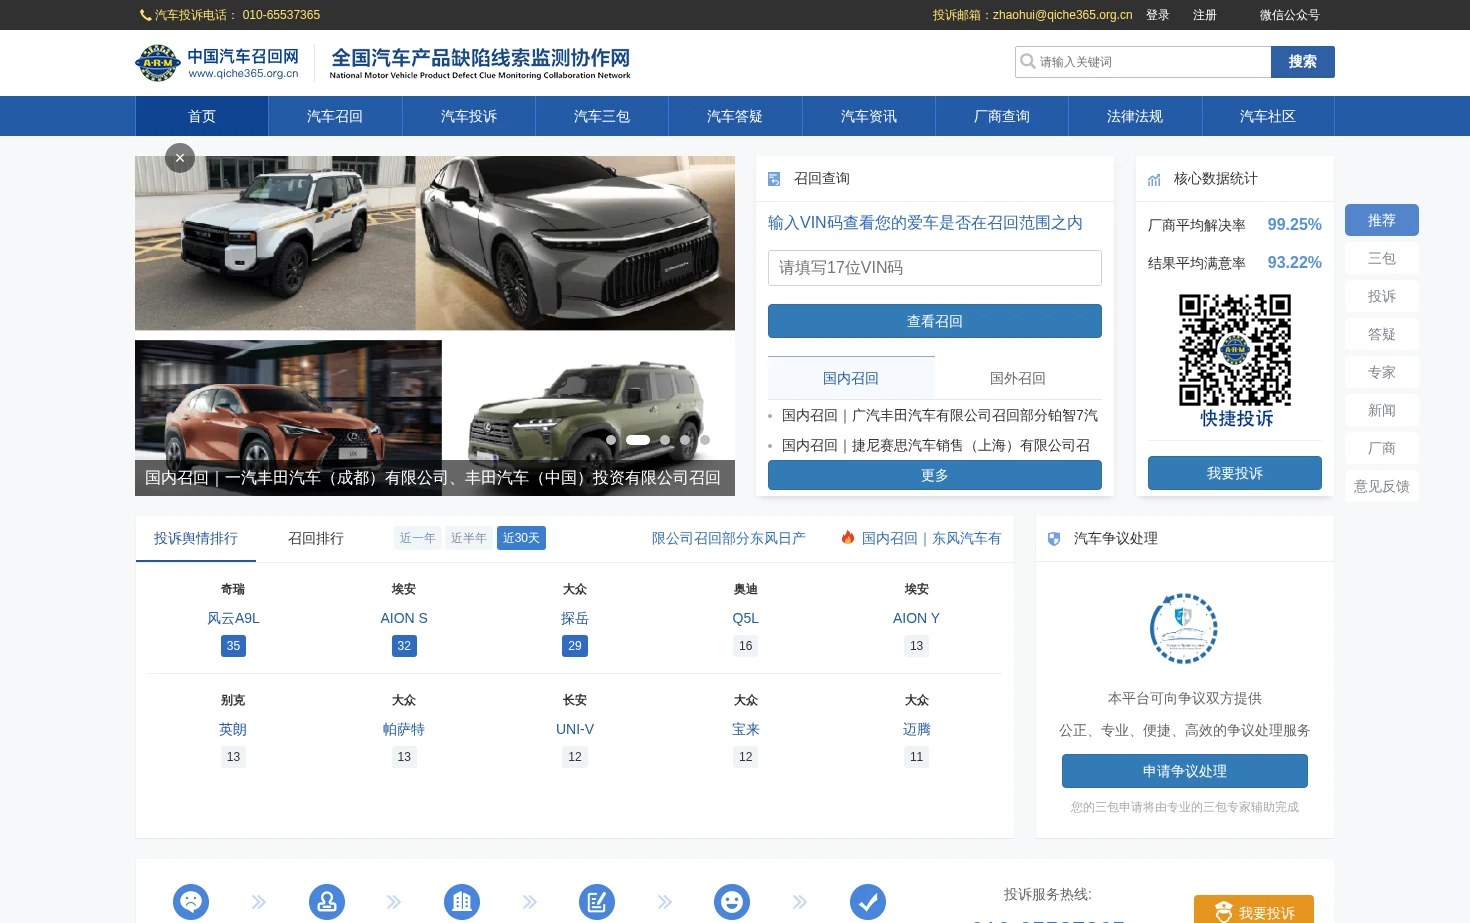Focus the 17位VIN码 input field

pyautogui.click(x=935, y=268)
